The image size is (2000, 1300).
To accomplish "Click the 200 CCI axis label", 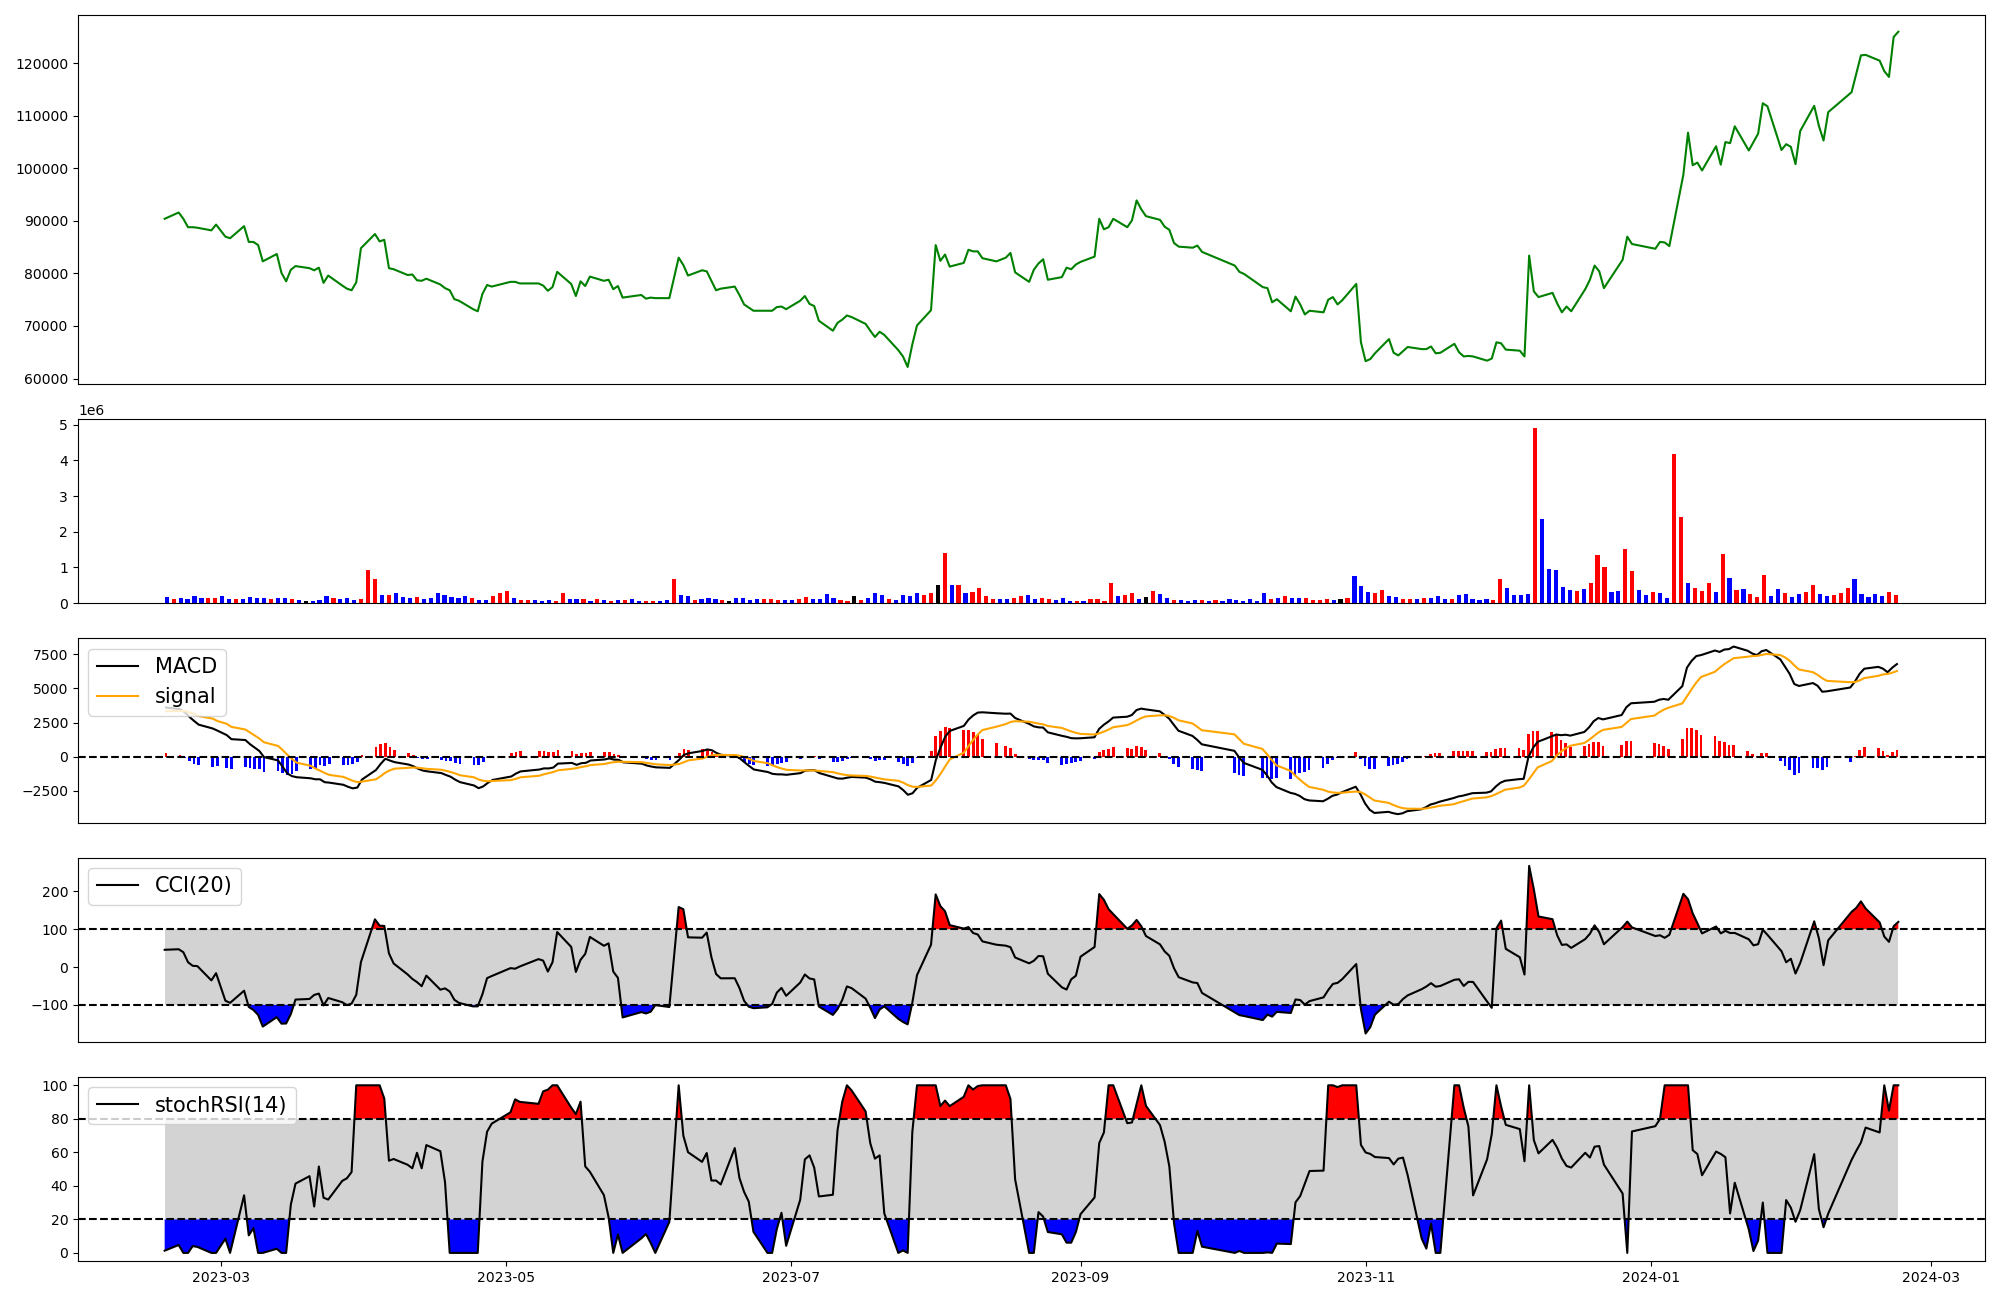I will click(x=56, y=892).
